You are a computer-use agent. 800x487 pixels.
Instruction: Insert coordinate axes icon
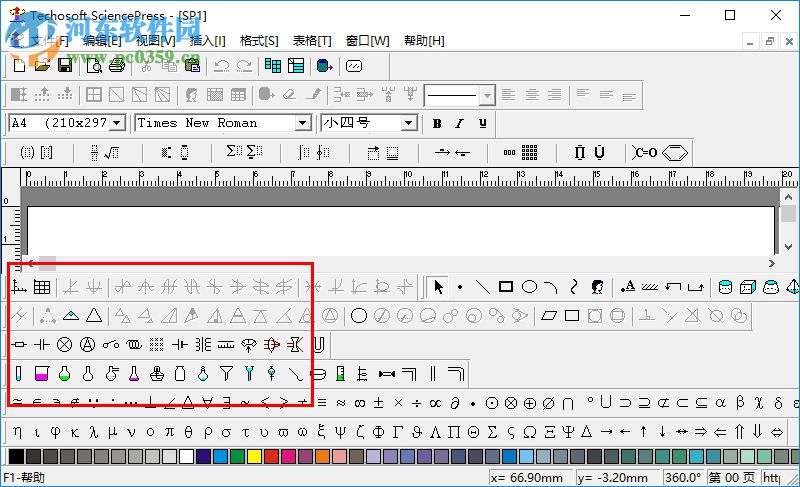point(19,287)
